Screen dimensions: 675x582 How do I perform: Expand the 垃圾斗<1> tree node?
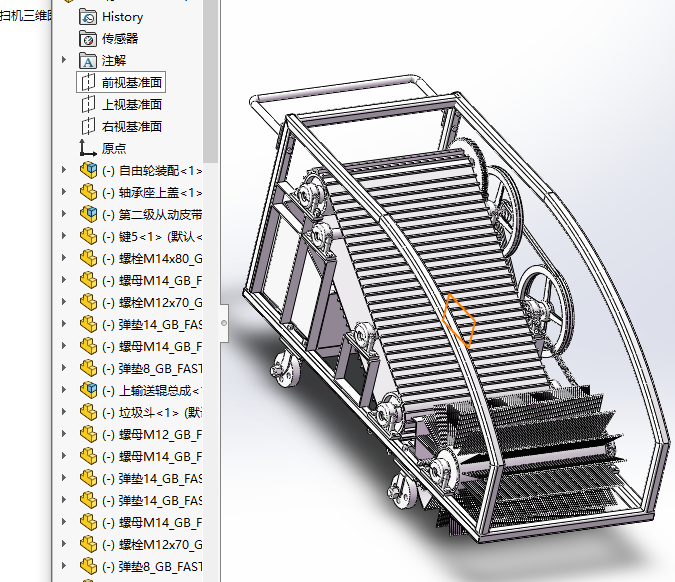tap(64, 412)
